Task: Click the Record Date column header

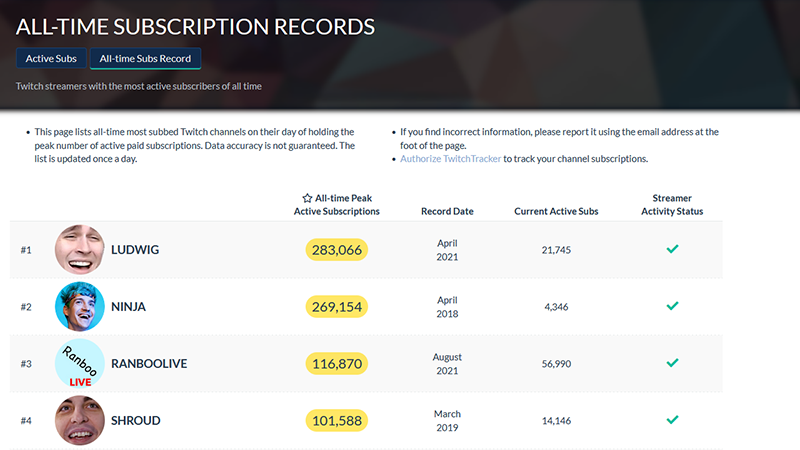Action: point(447,211)
